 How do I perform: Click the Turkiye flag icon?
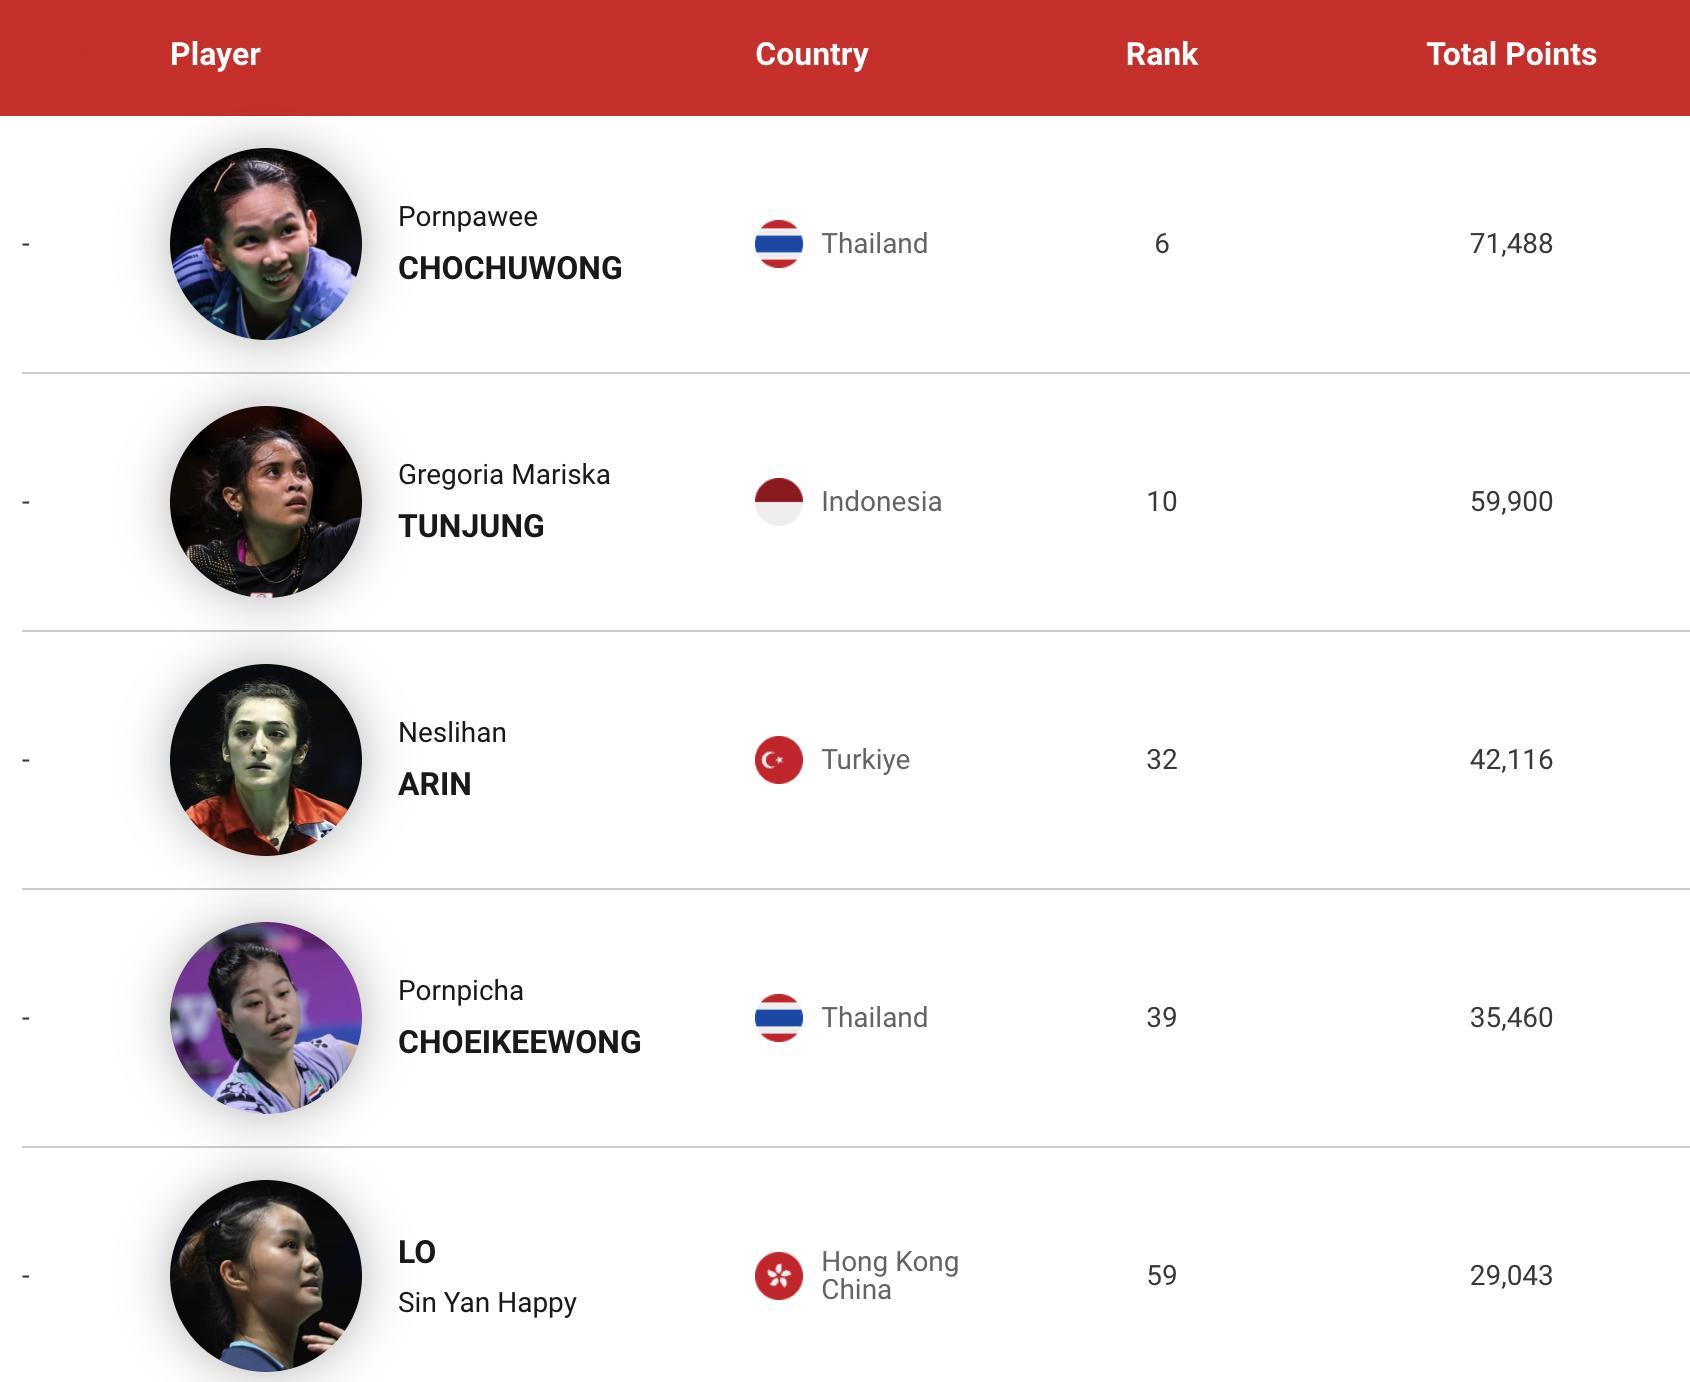point(778,760)
